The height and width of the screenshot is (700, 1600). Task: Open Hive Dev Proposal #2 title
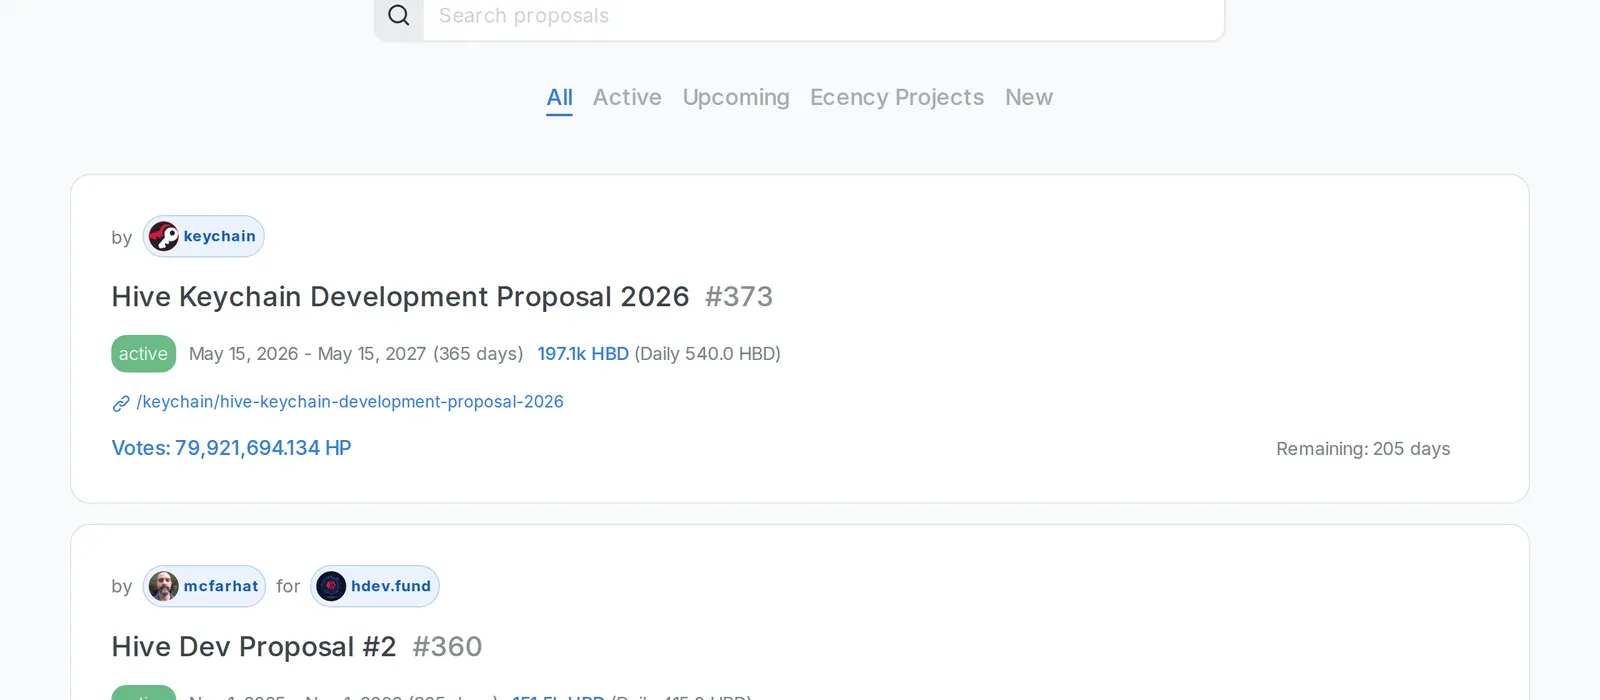(254, 647)
